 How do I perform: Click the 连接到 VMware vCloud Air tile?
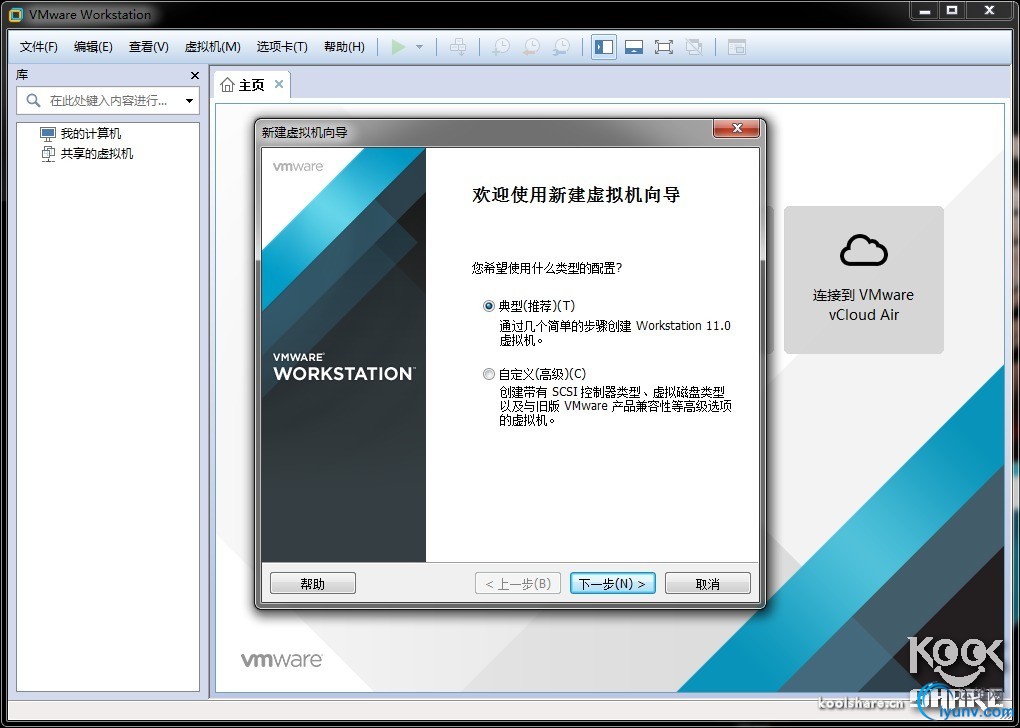[x=863, y=280]
